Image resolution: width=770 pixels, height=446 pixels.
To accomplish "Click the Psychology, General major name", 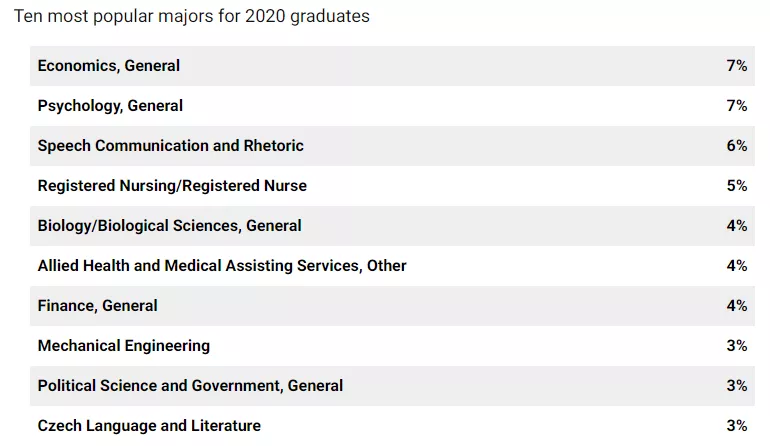I will [110, 106].
